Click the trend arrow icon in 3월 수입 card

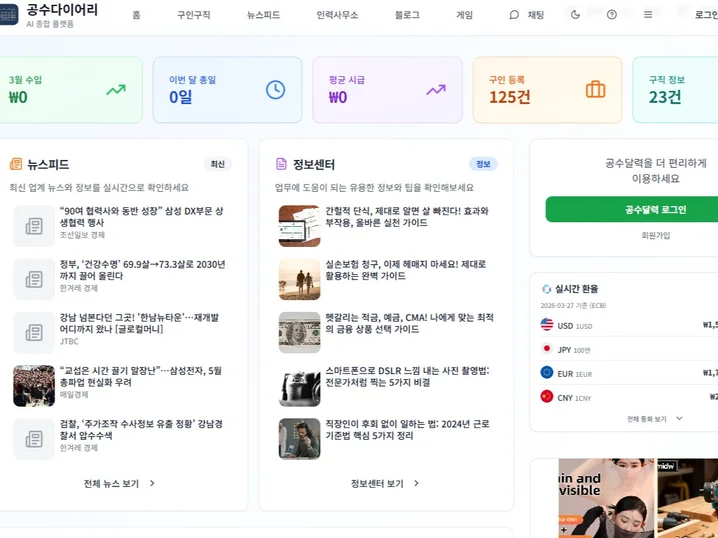[x=116, y=90]
